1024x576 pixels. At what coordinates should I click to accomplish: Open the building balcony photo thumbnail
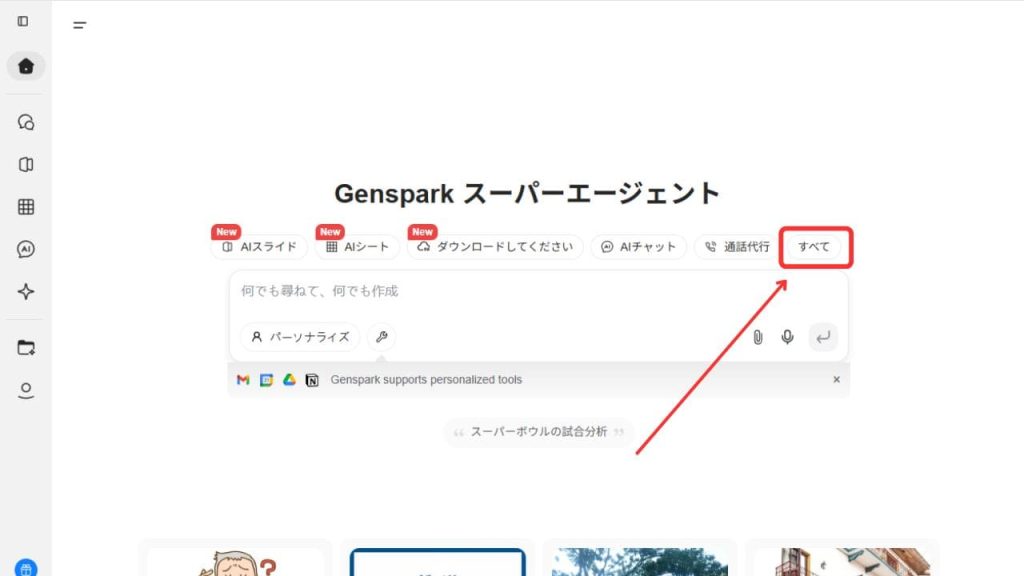(x=842, y=562)
